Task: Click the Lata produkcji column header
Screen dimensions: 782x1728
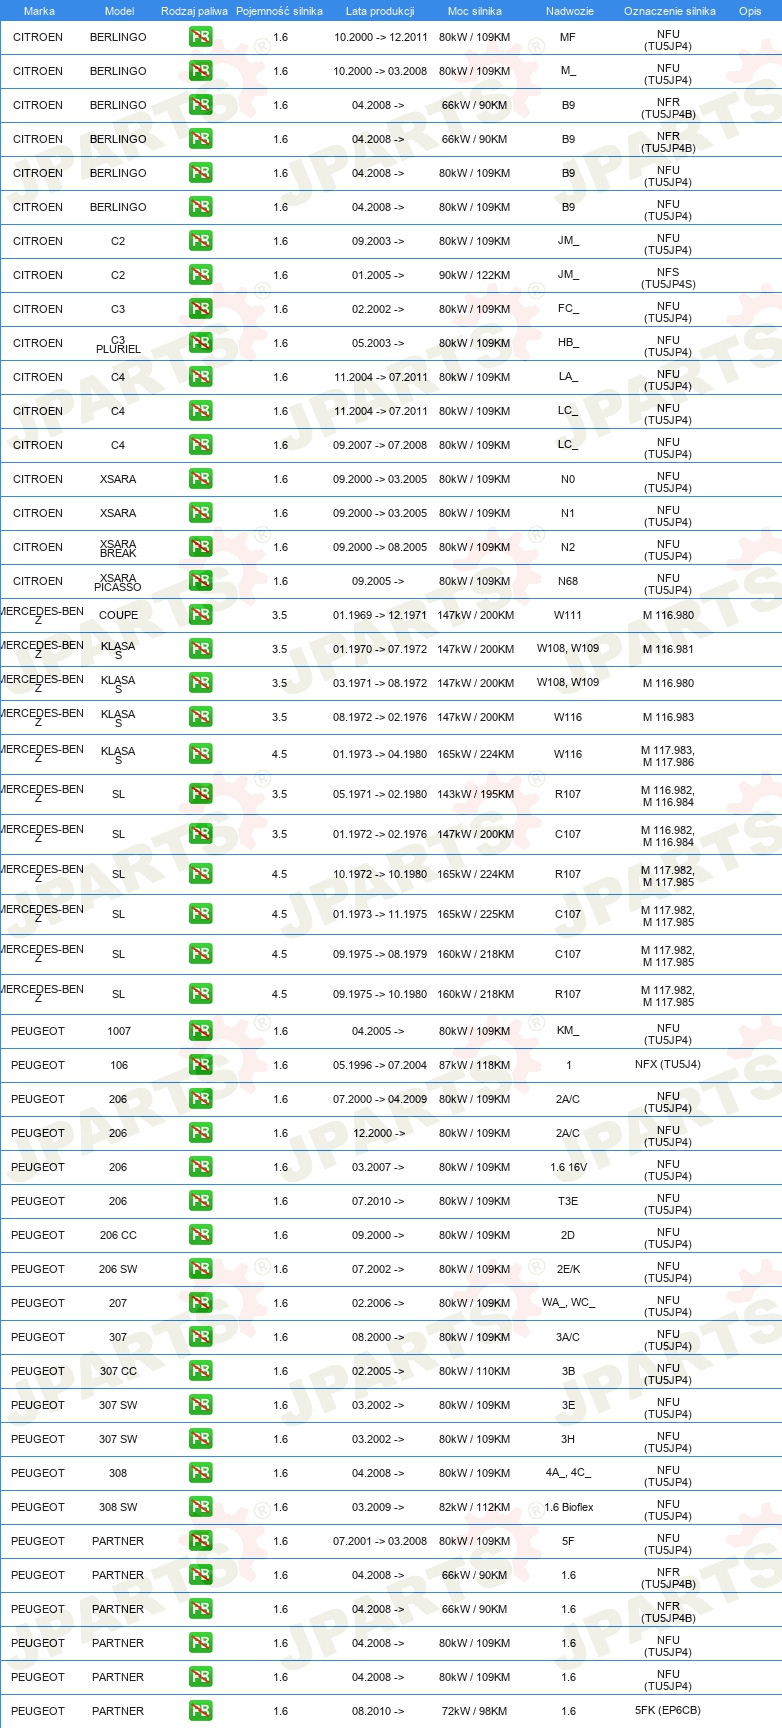Action: 380,11
